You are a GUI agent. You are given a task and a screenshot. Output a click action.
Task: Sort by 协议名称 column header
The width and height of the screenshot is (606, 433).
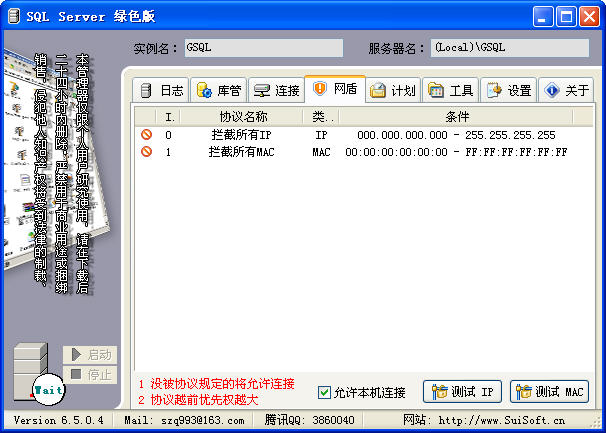click(243, 117)
